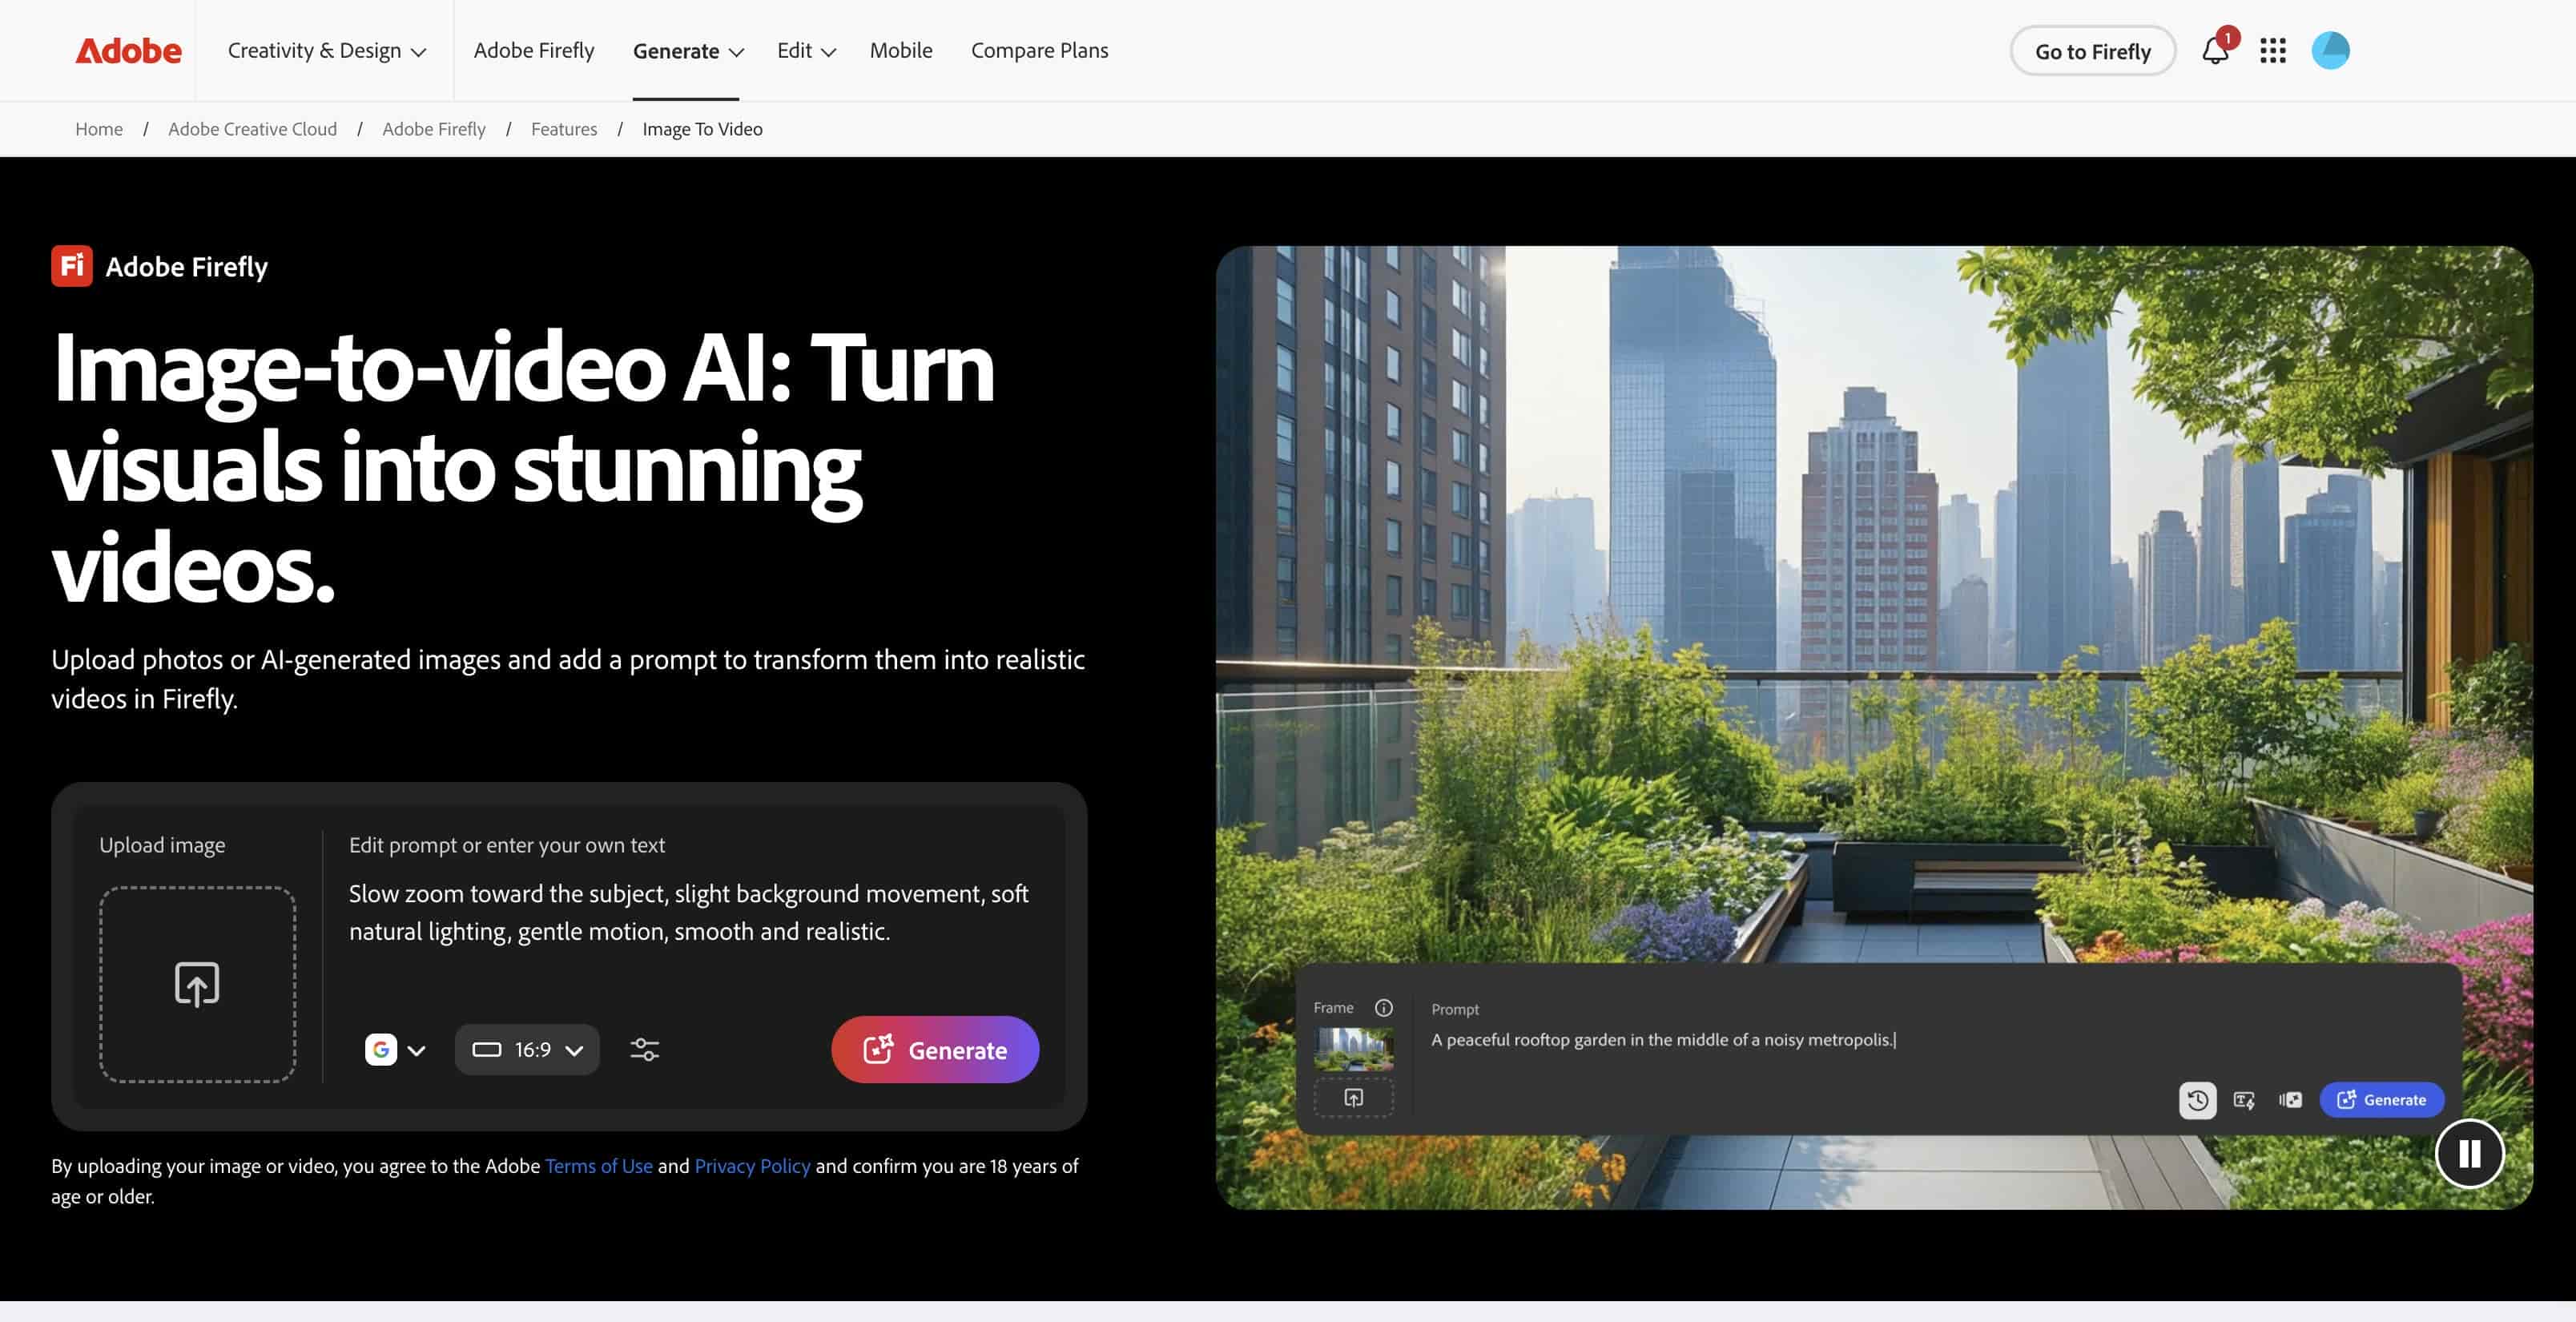Open the Mobile nav item
2576x1322 pixels.
pos(901,50)
